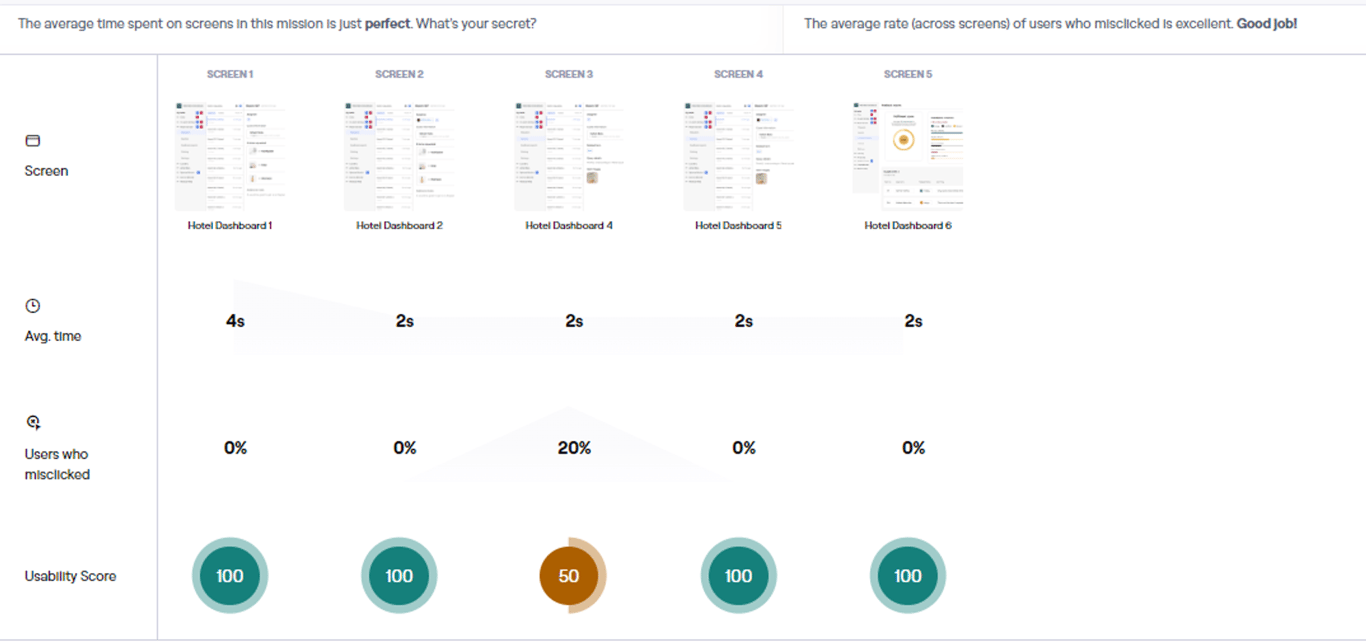Select the SCREEN 5 column header
The width and height of the screenshot is (1366, 644).
tap(908, 74)
